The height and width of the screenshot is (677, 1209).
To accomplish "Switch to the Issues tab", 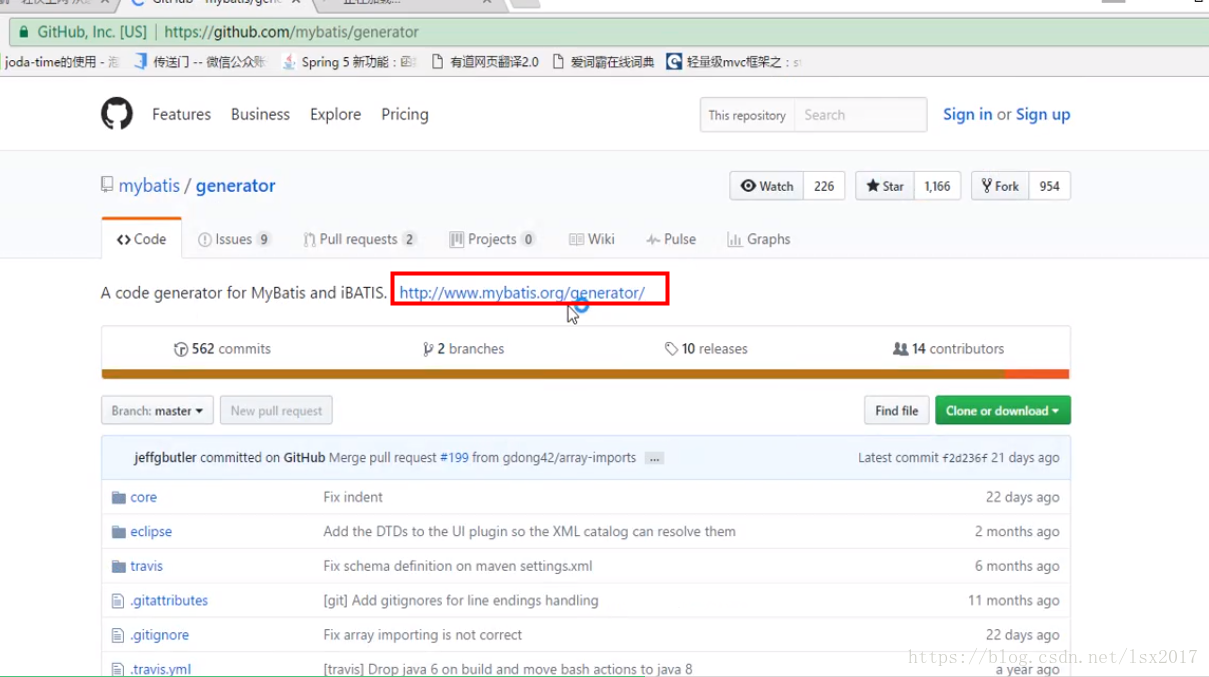I will click(234, 239).
